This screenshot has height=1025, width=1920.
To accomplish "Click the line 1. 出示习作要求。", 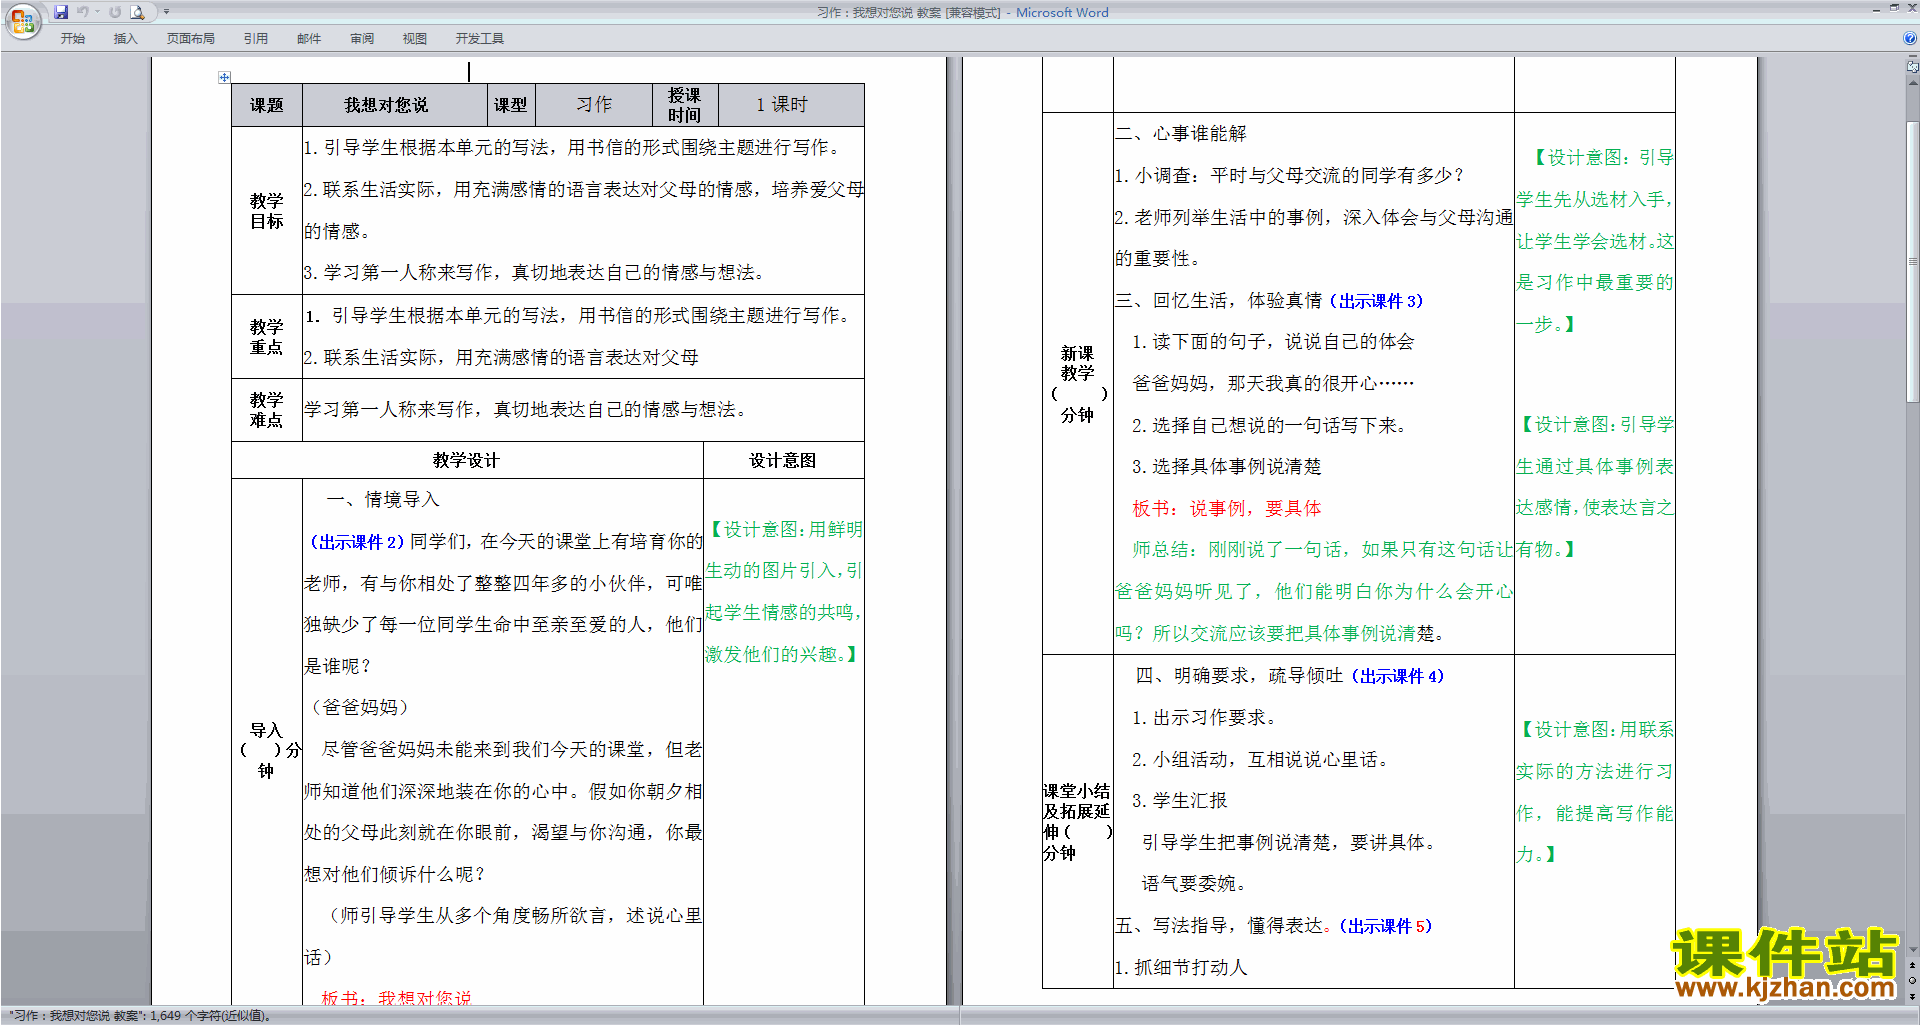I will [x=1206, y=718].
